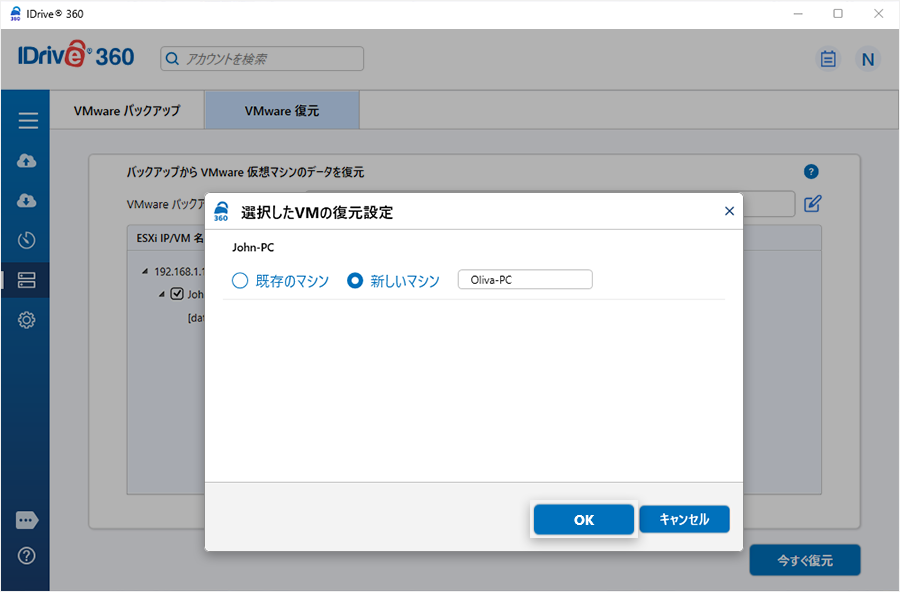Collapse the John VM tree node
900x592 pixels.
(161, 294)
